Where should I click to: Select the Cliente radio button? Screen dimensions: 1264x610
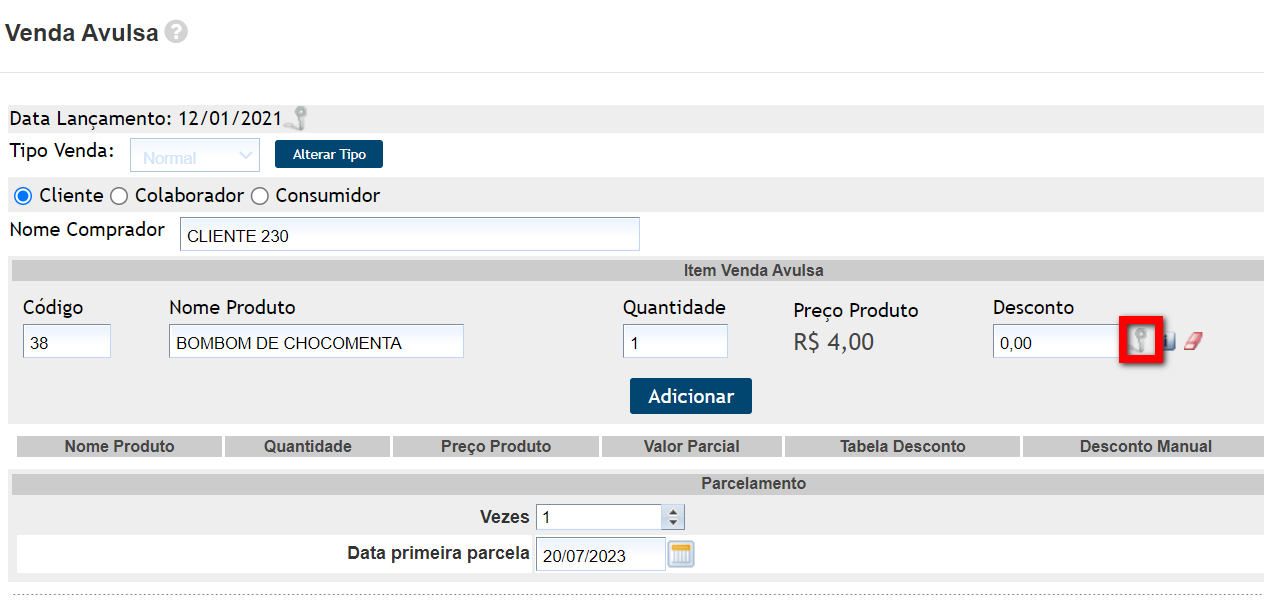[x=23, y=196]
